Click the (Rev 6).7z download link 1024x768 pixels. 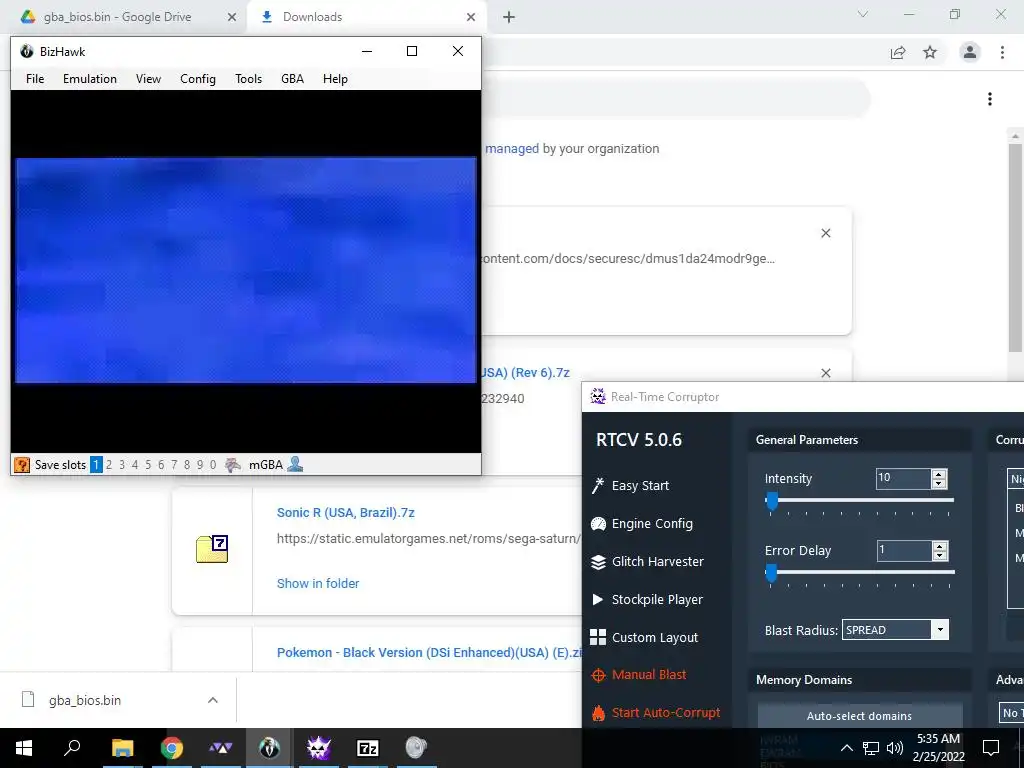[526, 373]
